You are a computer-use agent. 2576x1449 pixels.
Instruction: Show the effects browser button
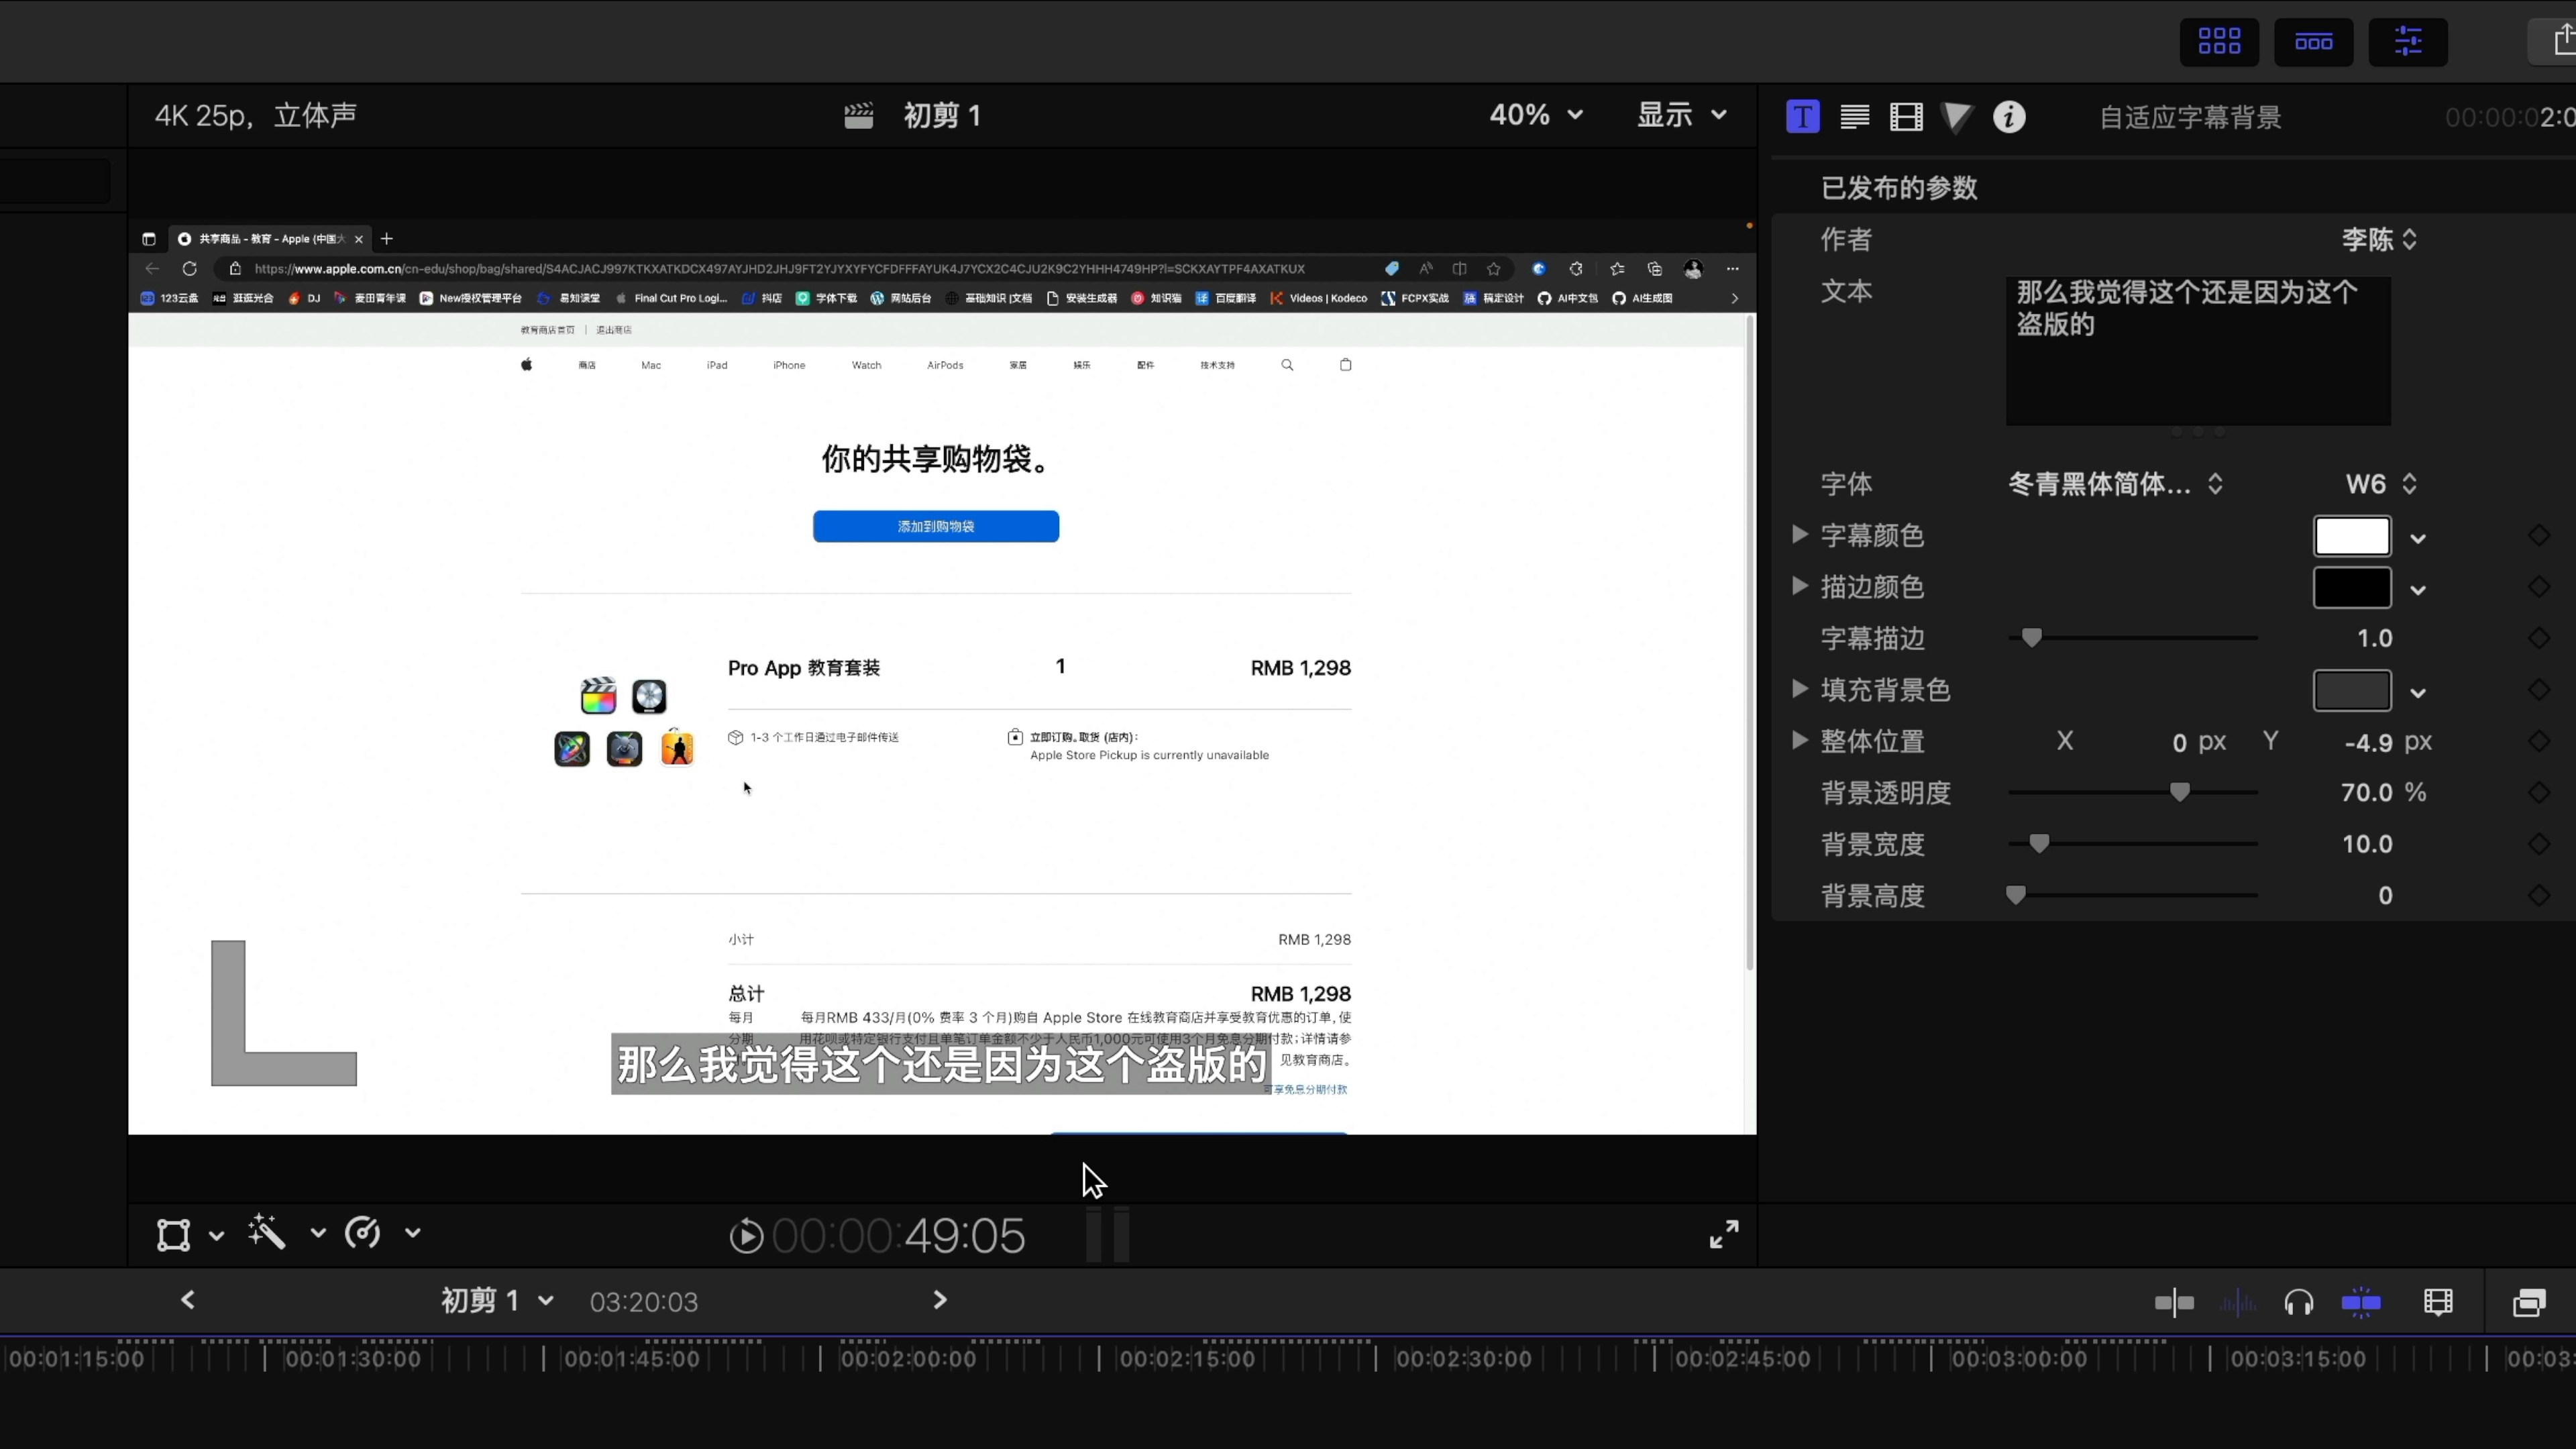coord(2529,1302)
